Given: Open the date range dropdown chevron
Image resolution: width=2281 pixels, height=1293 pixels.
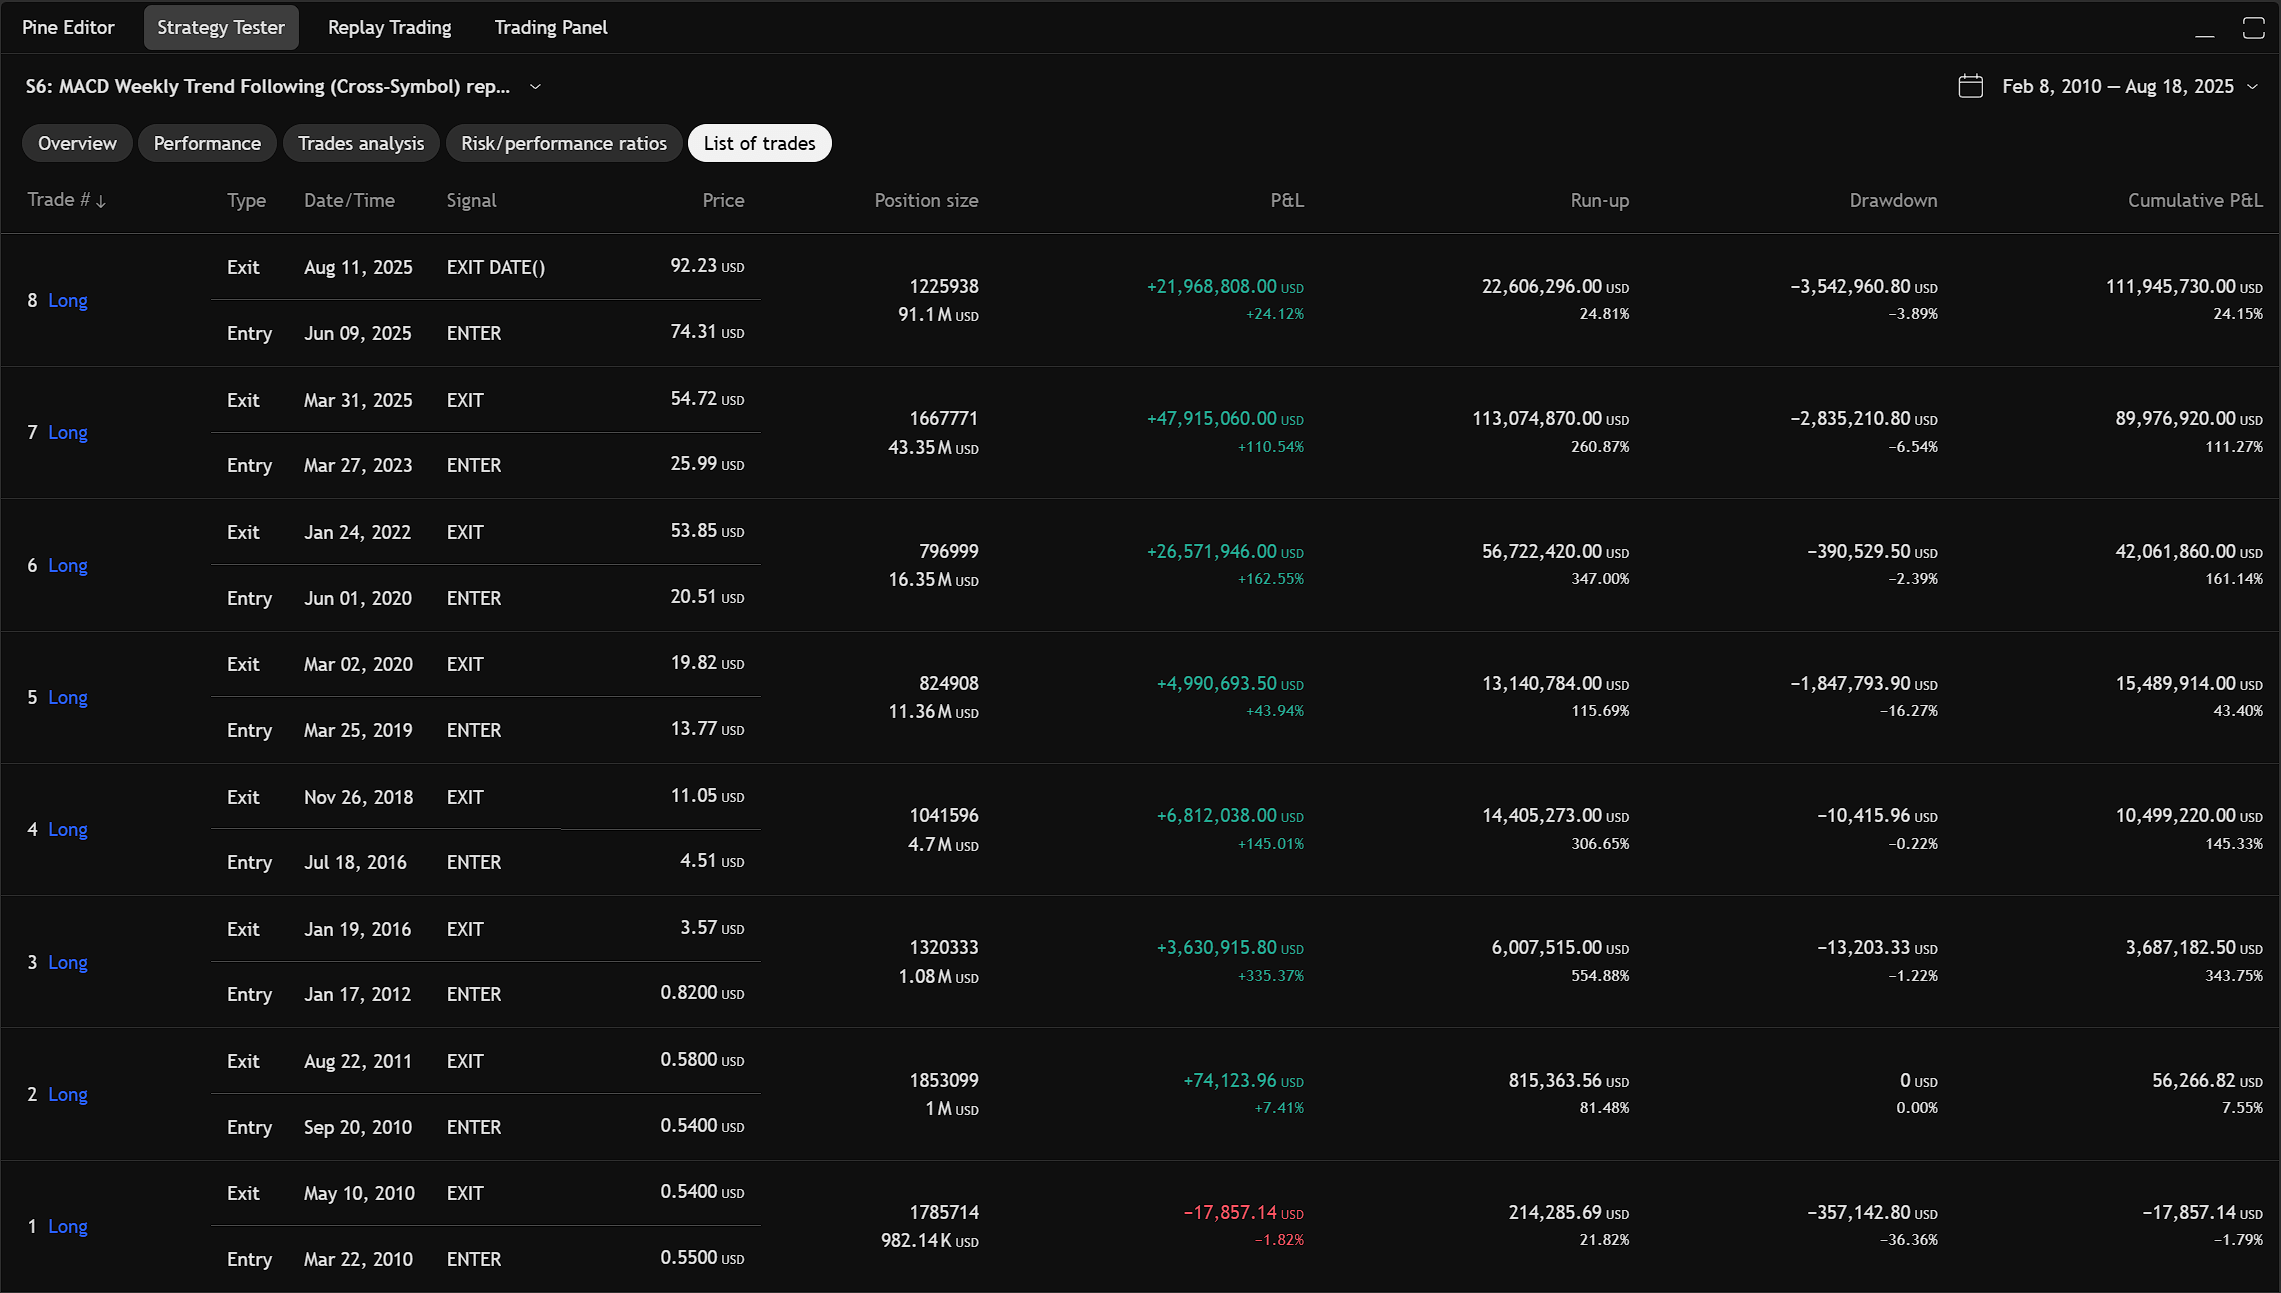Looking at the screenshot, I should tap(2252, 87).
